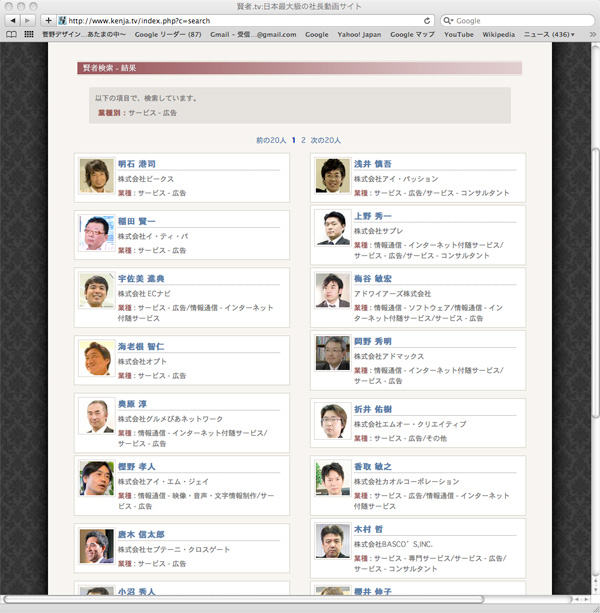Open the 菅野デザイン bookmark
Image resolution: width=600 pixels, height=613 pixels.
[84, 34]
